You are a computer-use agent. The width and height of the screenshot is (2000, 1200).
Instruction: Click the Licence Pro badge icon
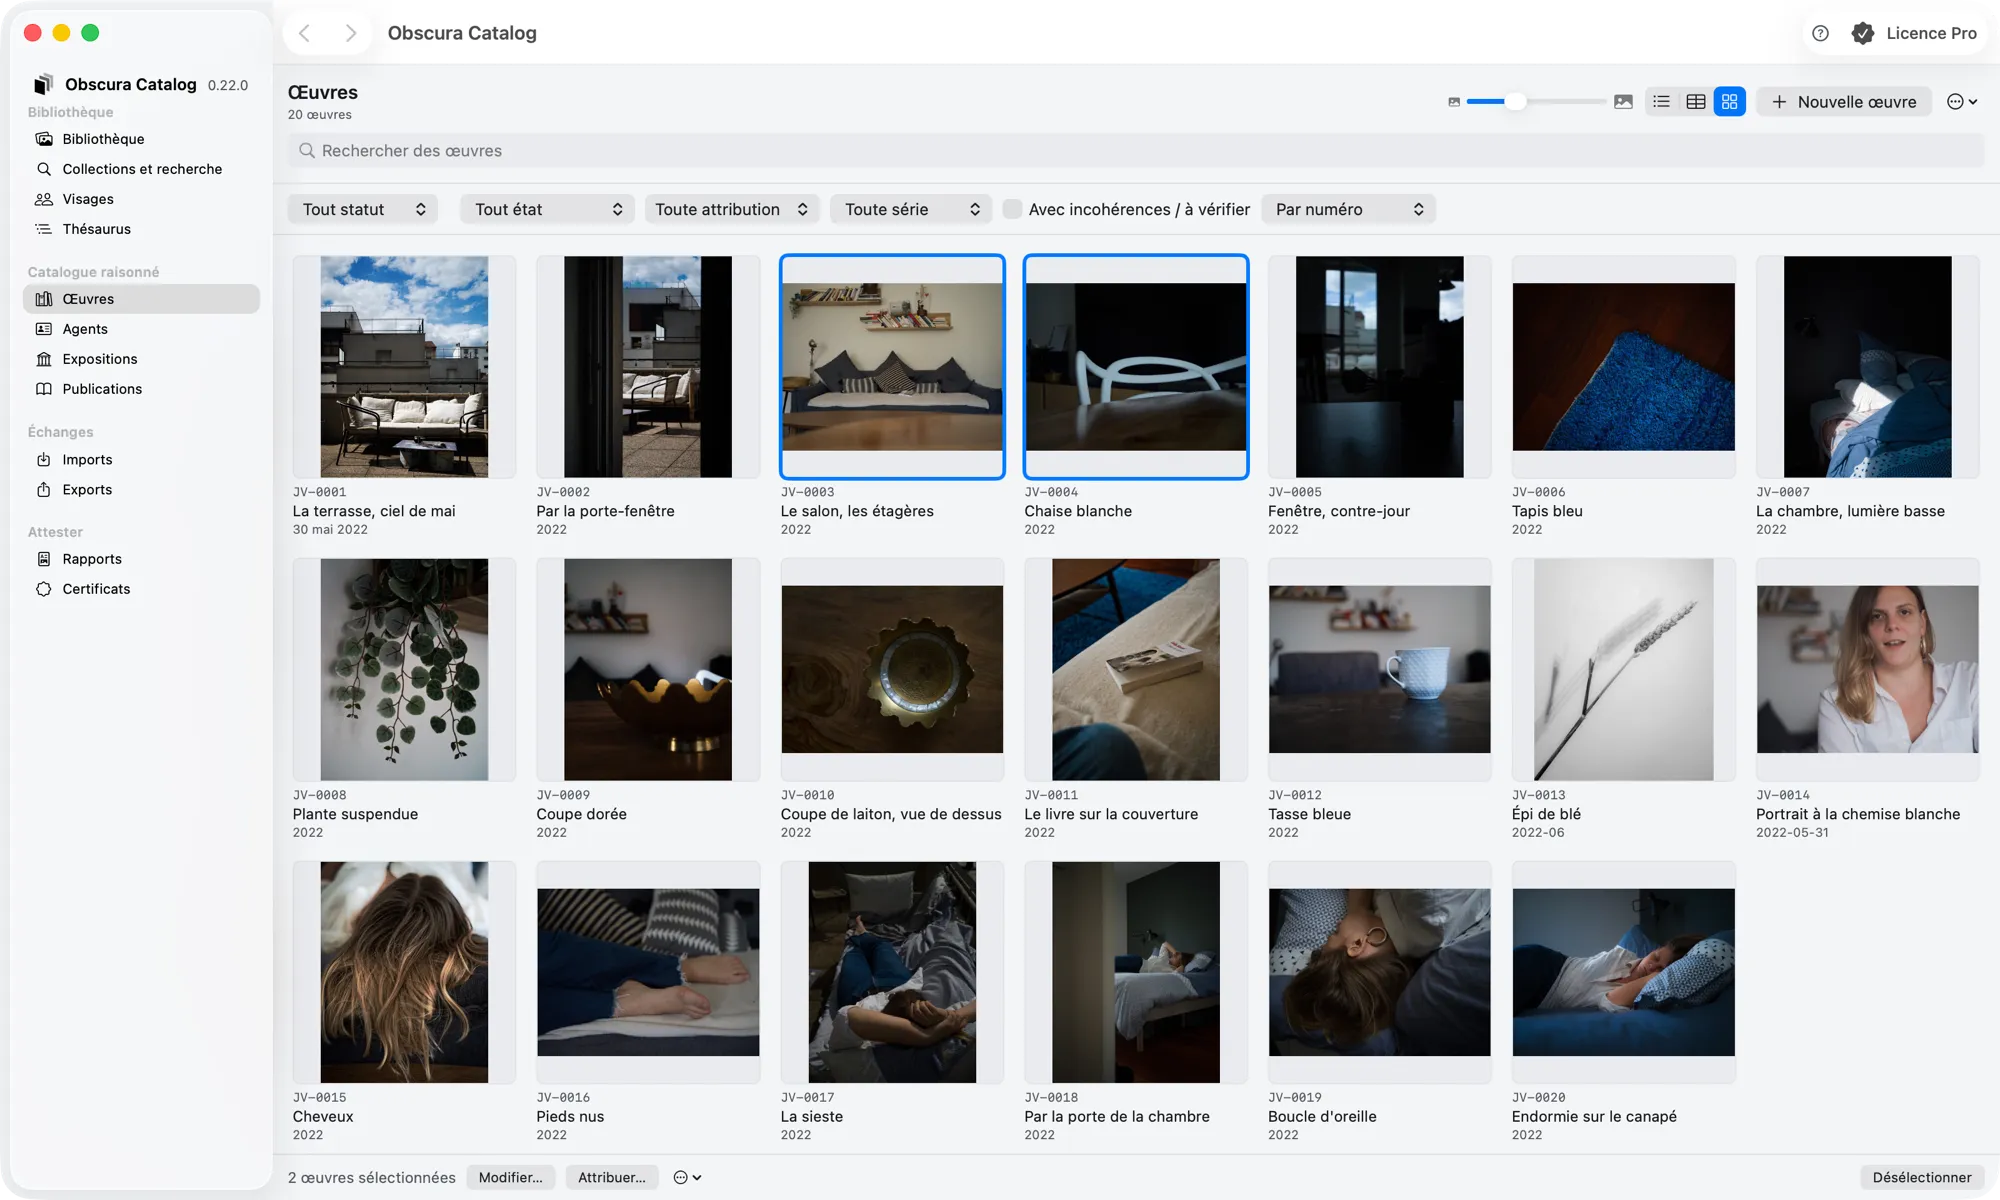1862,33
